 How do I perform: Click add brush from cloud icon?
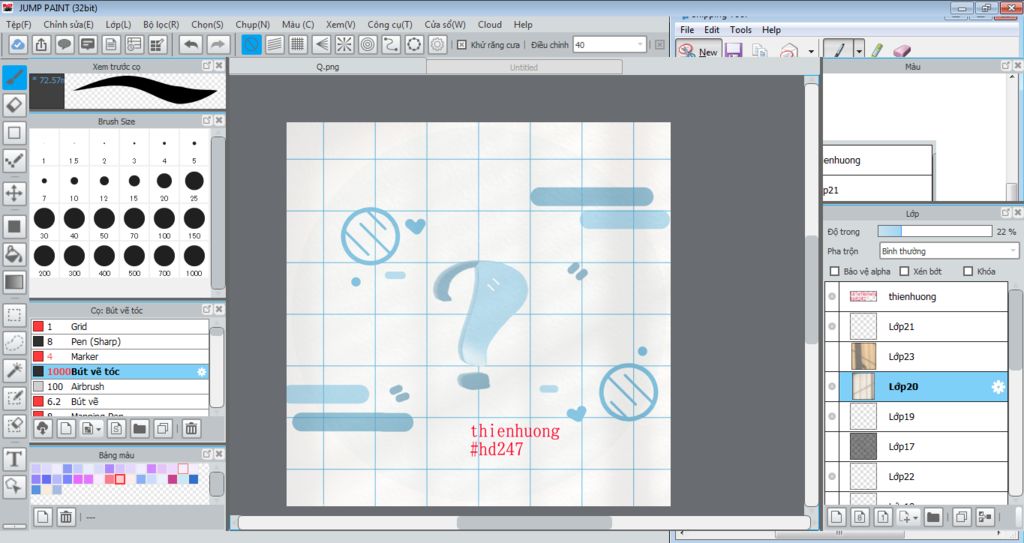coord(42,429)
